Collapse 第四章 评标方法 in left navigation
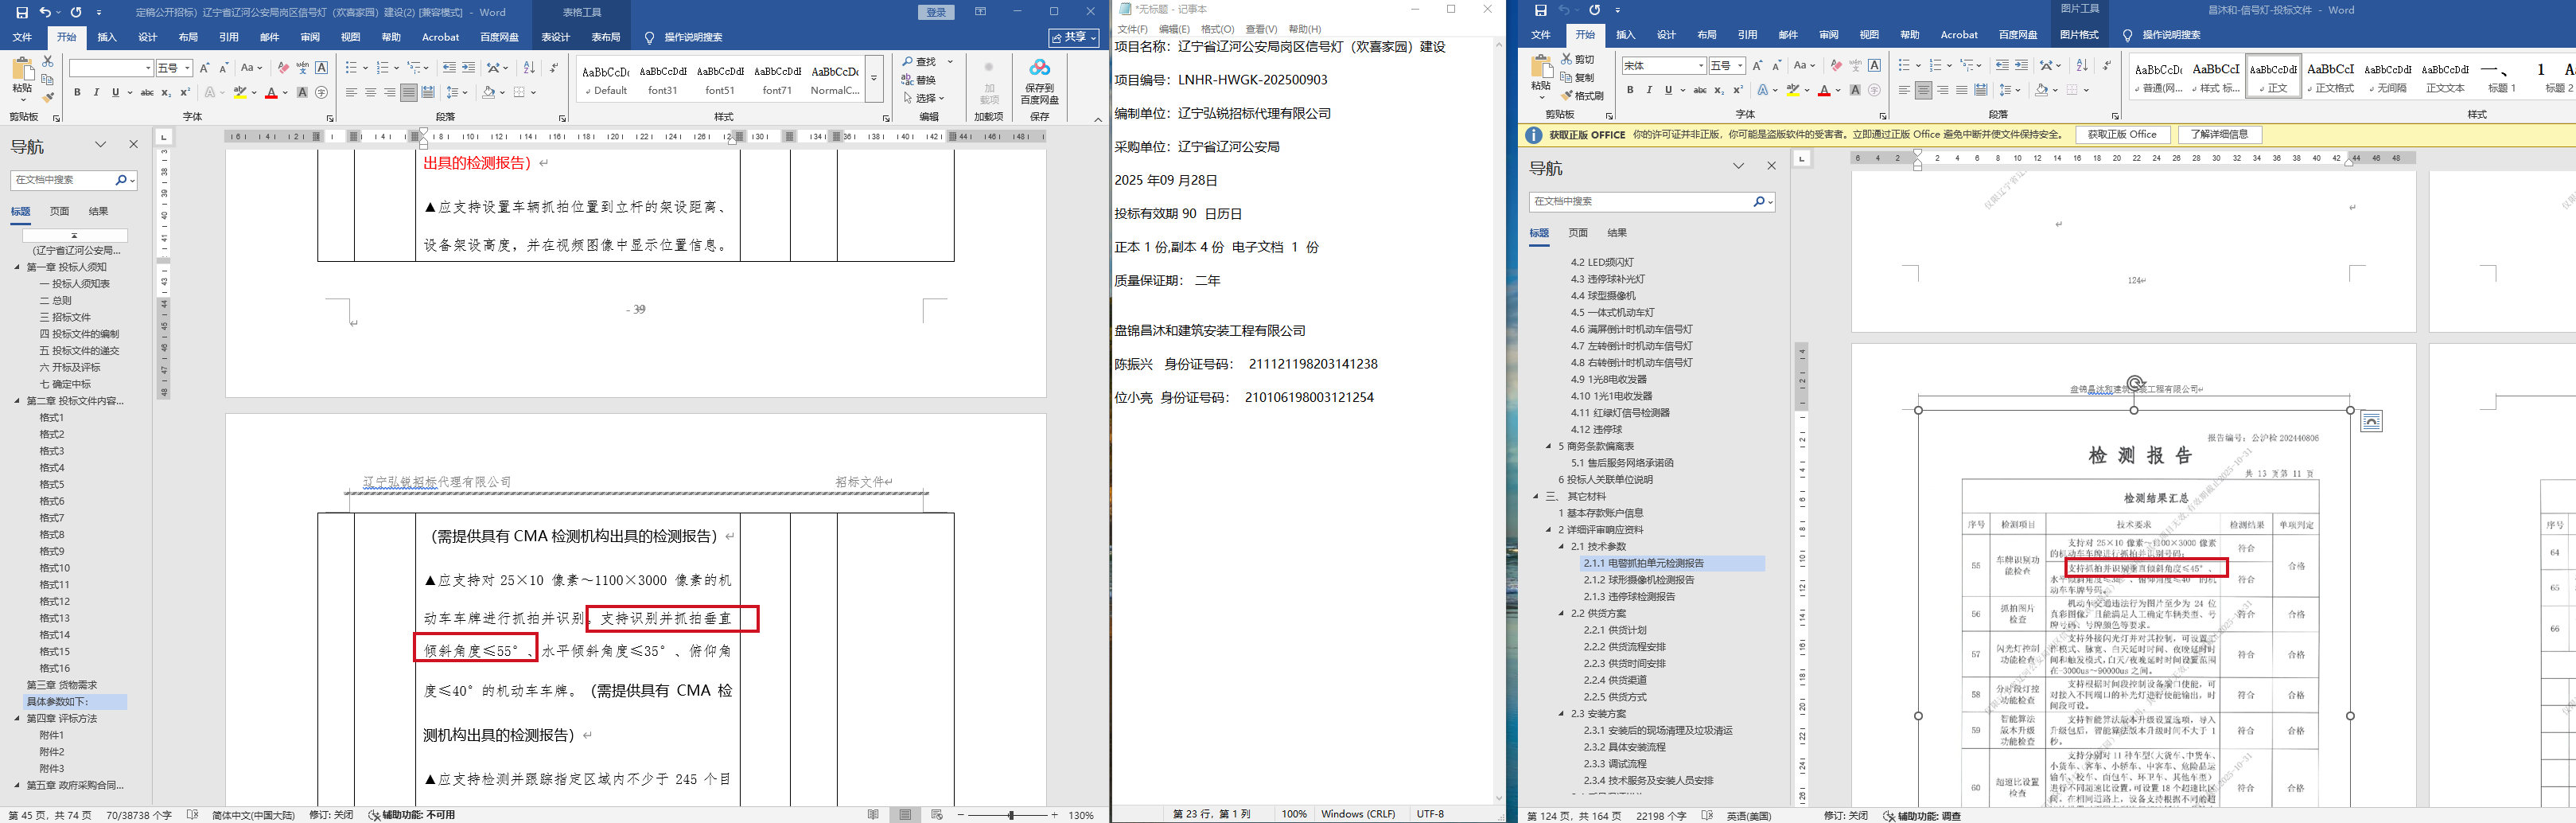Screen dimensions: 2576x823 [x=17, y=718]
